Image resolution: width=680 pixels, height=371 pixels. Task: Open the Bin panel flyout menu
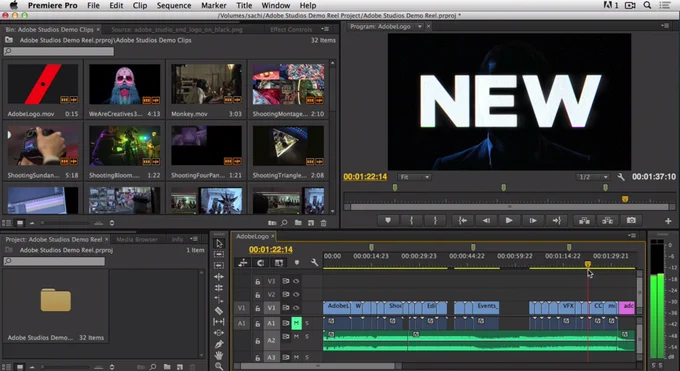325,29
